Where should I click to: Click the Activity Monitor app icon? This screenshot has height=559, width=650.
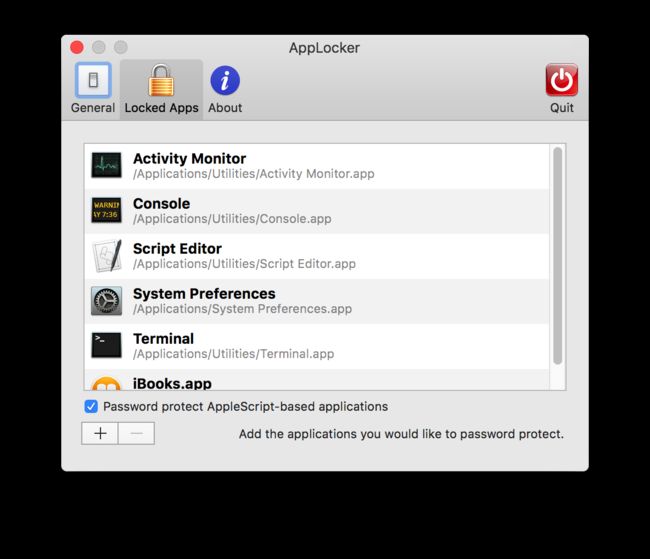[x=107, y=165]
